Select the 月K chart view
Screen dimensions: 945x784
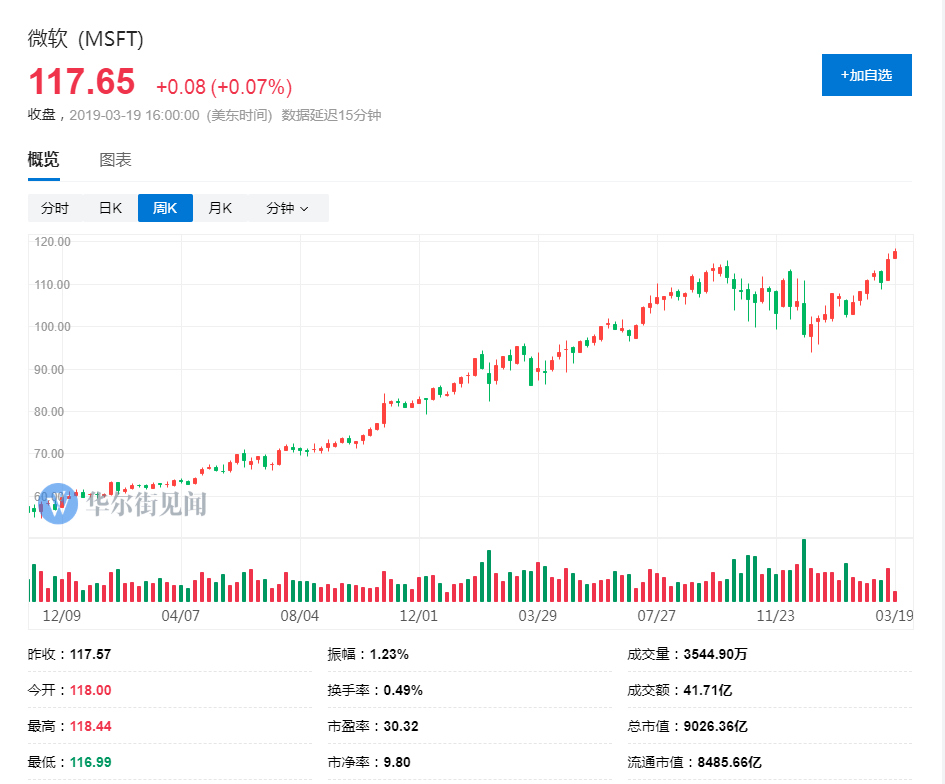[220, 208]
